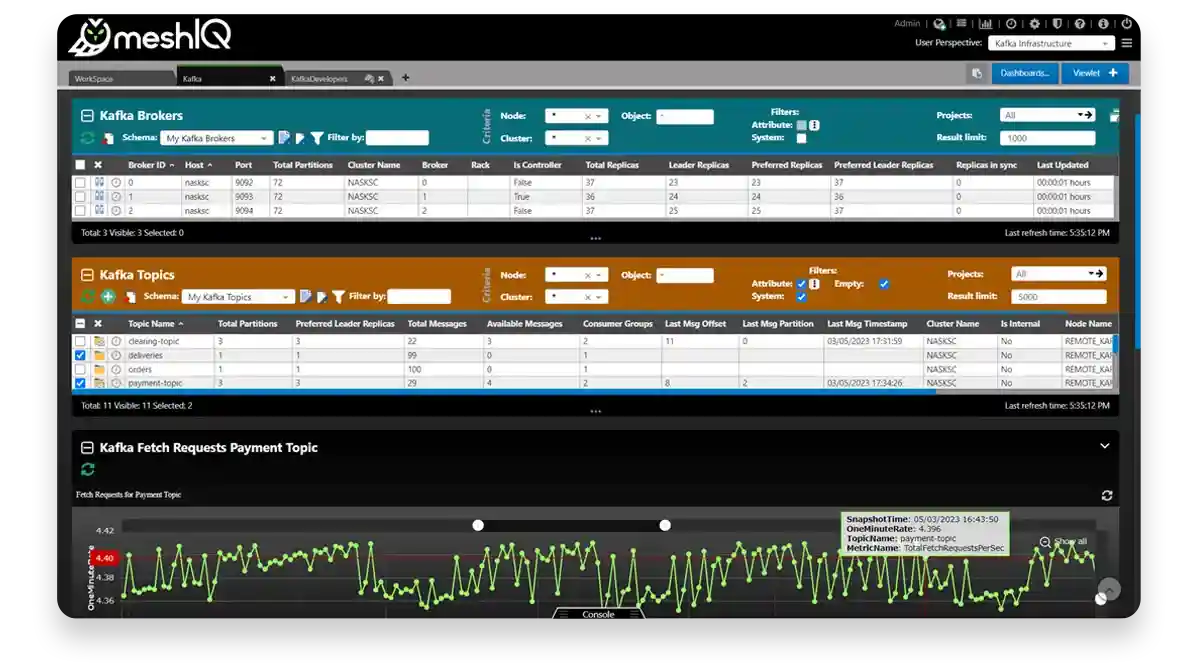Refresh the Kafka Brokers viewlet
The image size is (1200, 672).
pyautogui.click(x=88, y=138)
